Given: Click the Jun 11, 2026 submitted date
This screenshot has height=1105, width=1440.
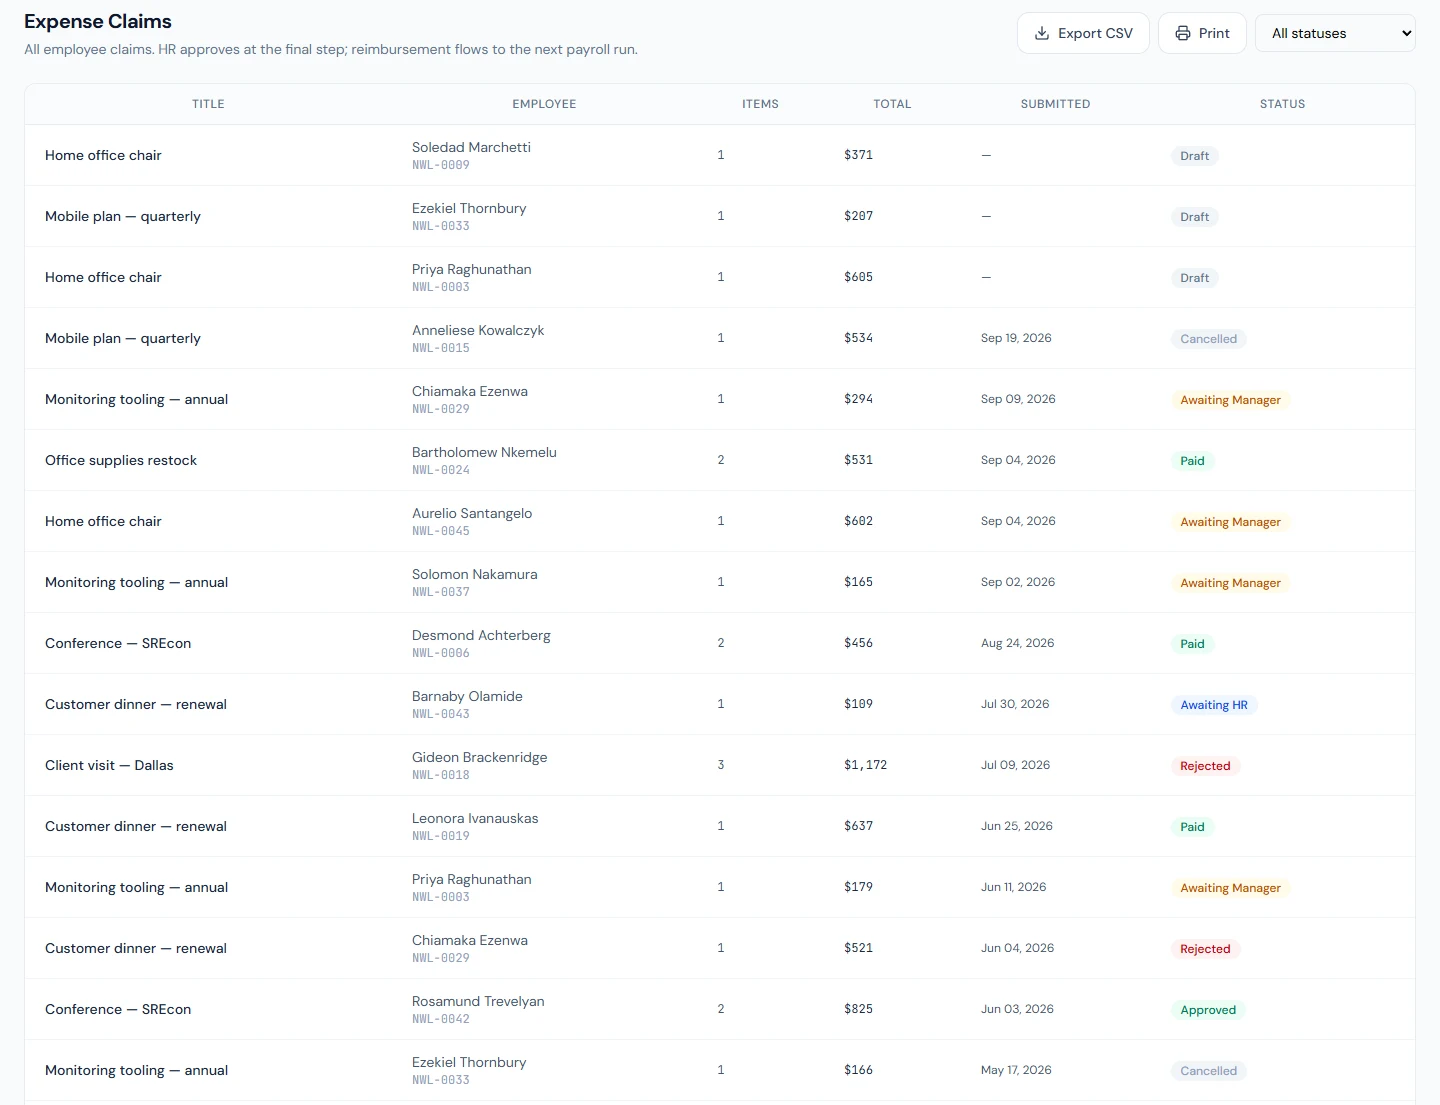Looking at the screenshot, I should point(1013,887).
